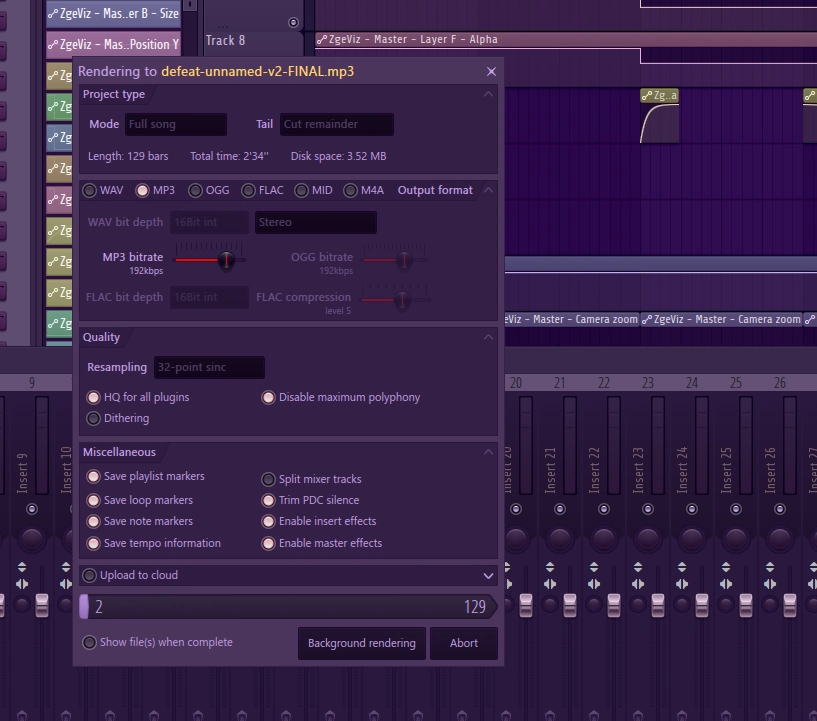Click the Insert 26 volume fader handle
Image resolution: width=817 pixels, height=721 pixels.
click(x=790, y=604)
